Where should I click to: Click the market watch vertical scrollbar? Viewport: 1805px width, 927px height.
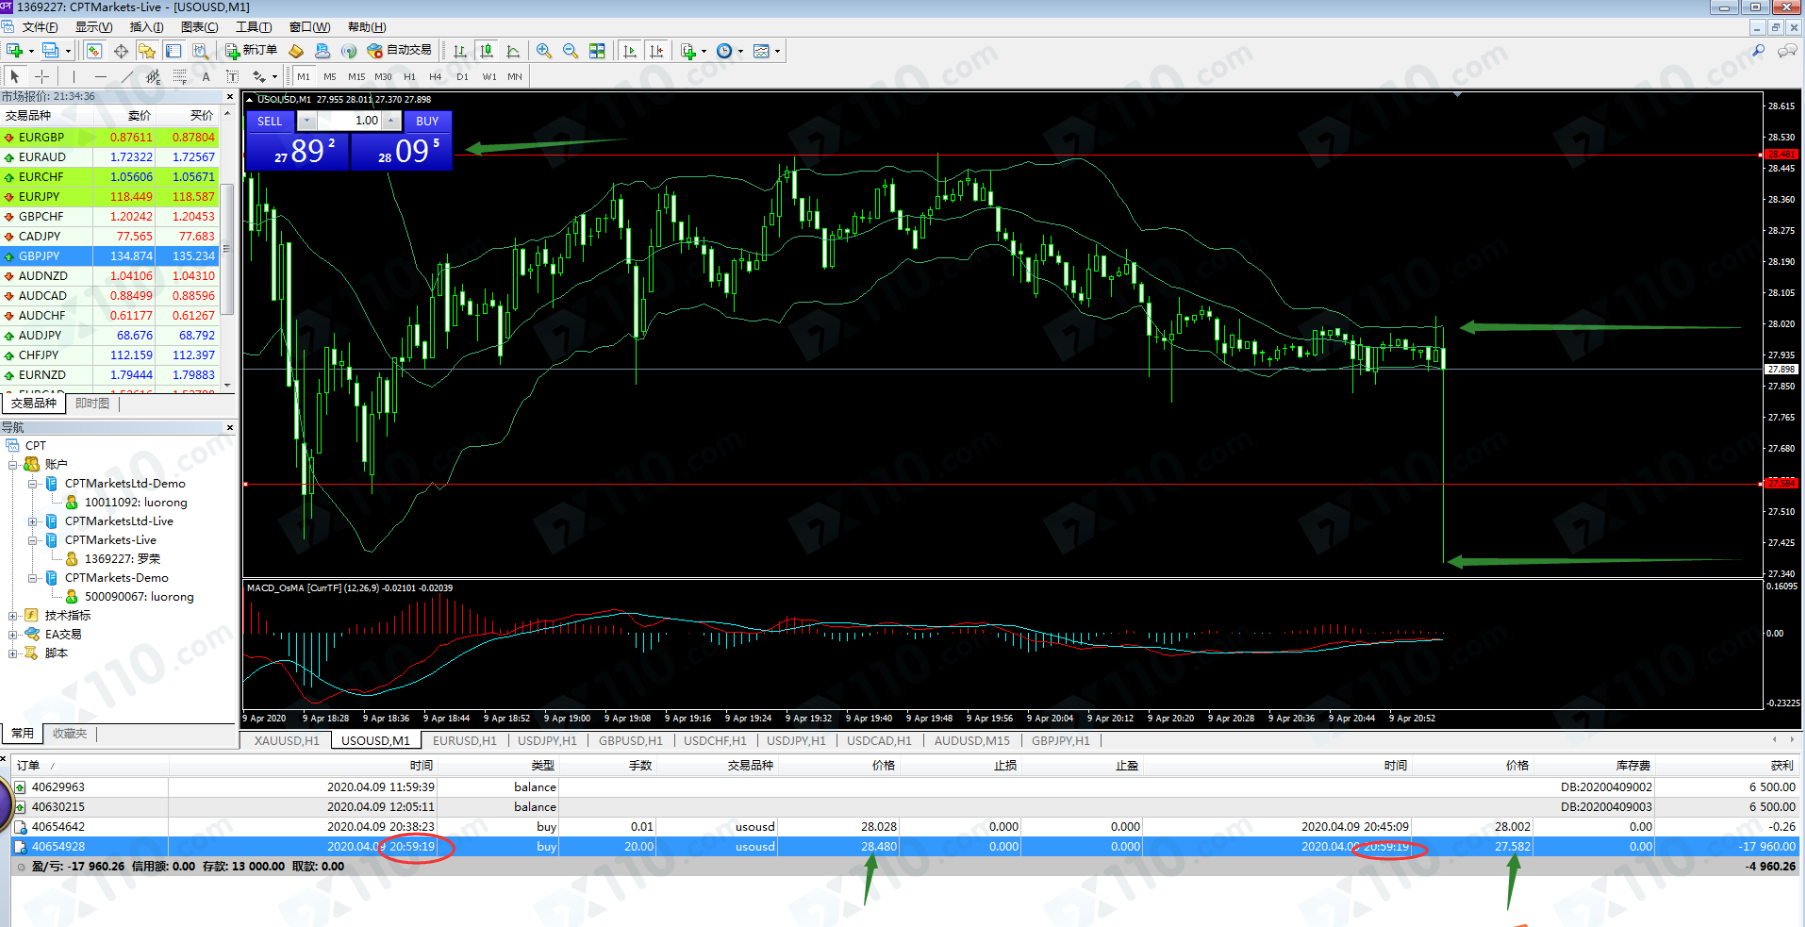tap(227, 248)
